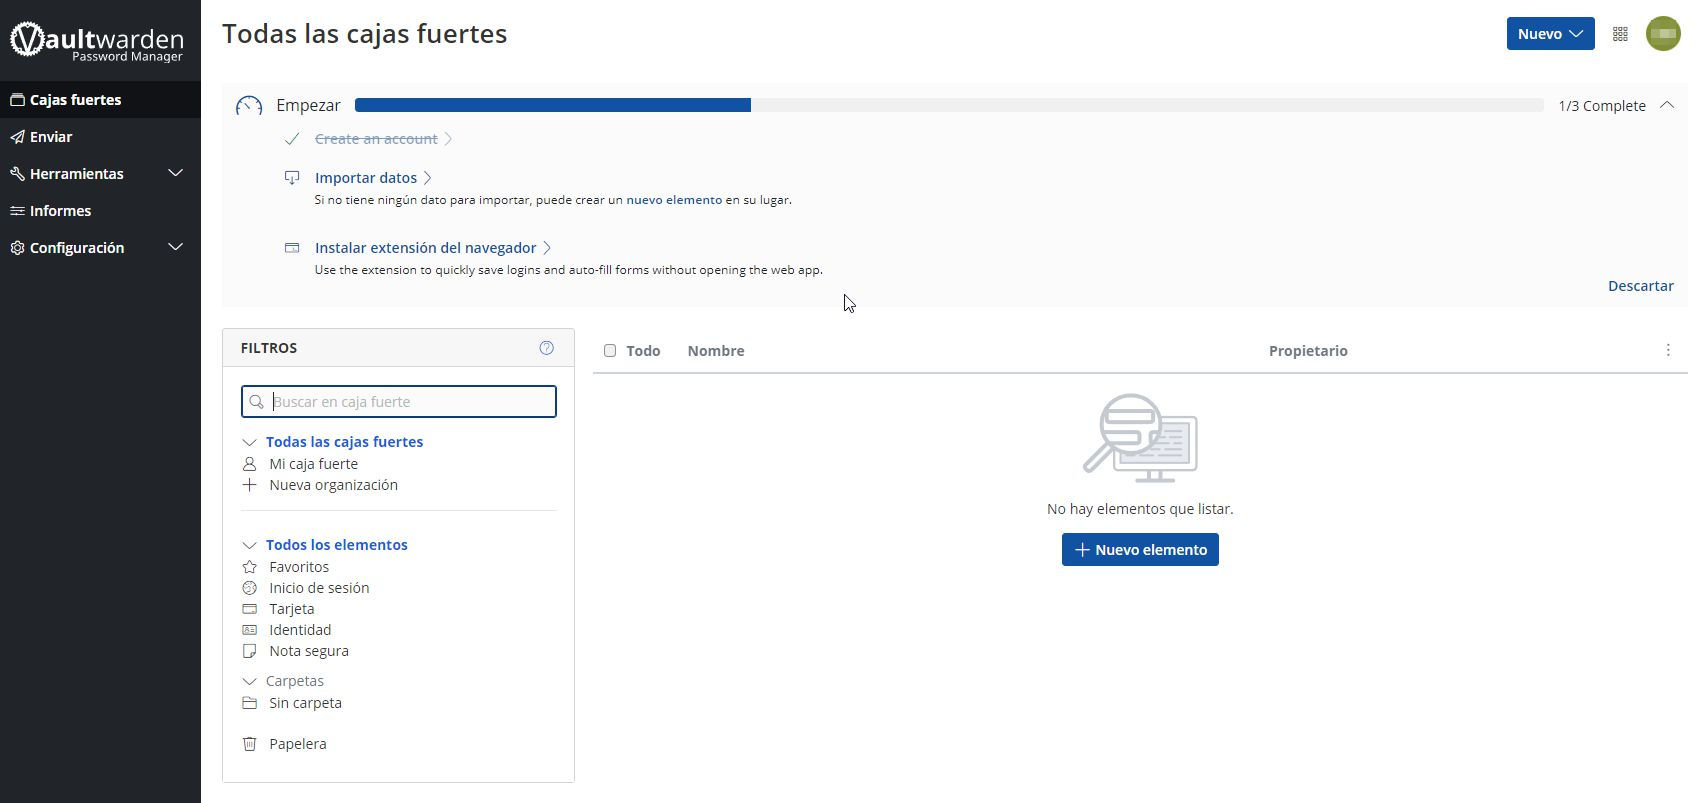Click the Vaultwarden logo

tap(97, 41)
